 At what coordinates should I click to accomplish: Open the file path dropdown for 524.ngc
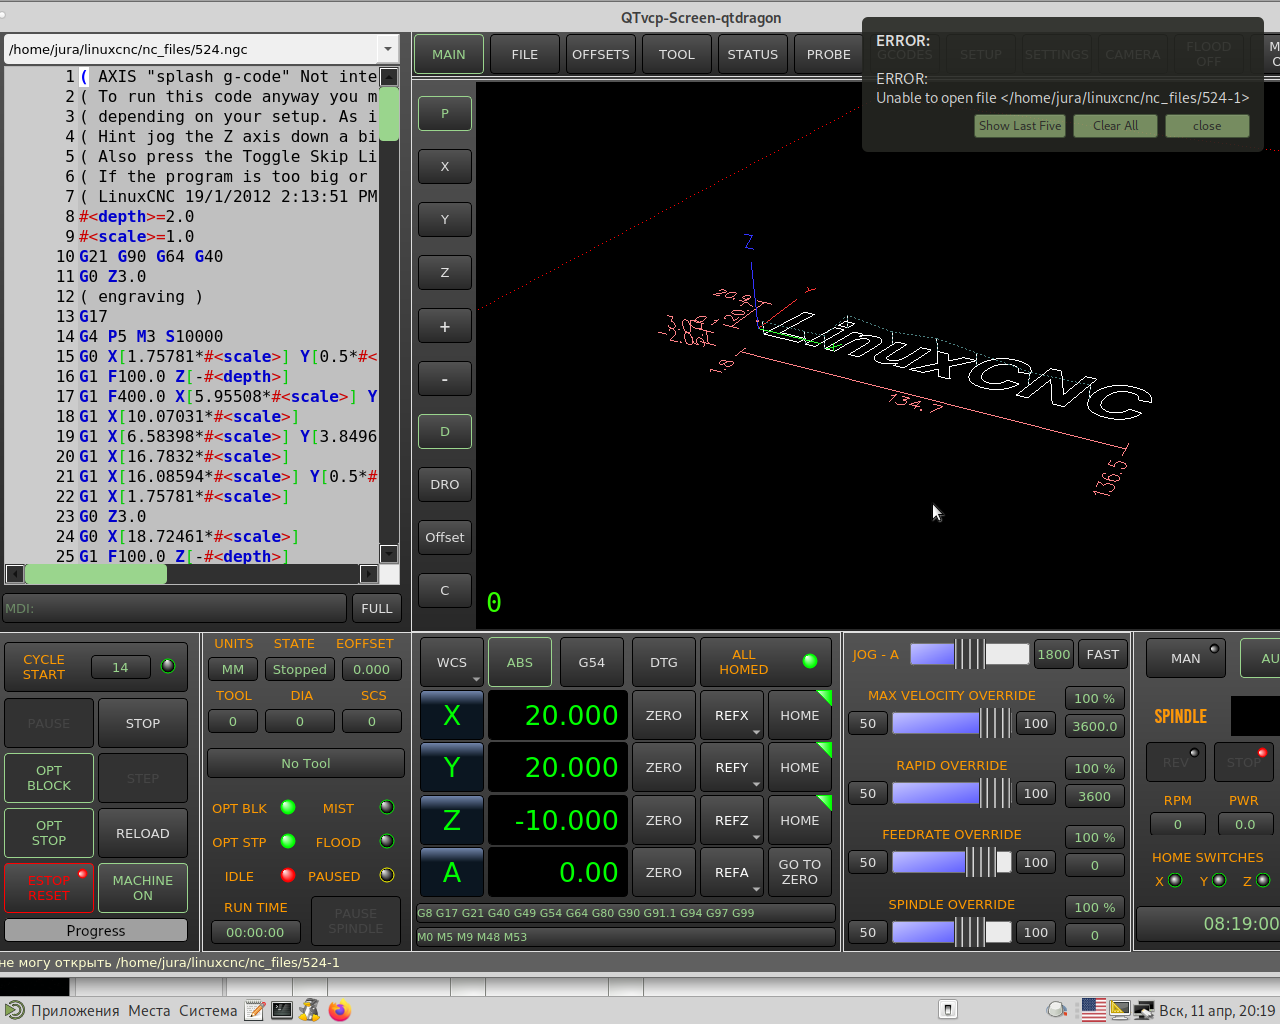[x=388, y=49]
